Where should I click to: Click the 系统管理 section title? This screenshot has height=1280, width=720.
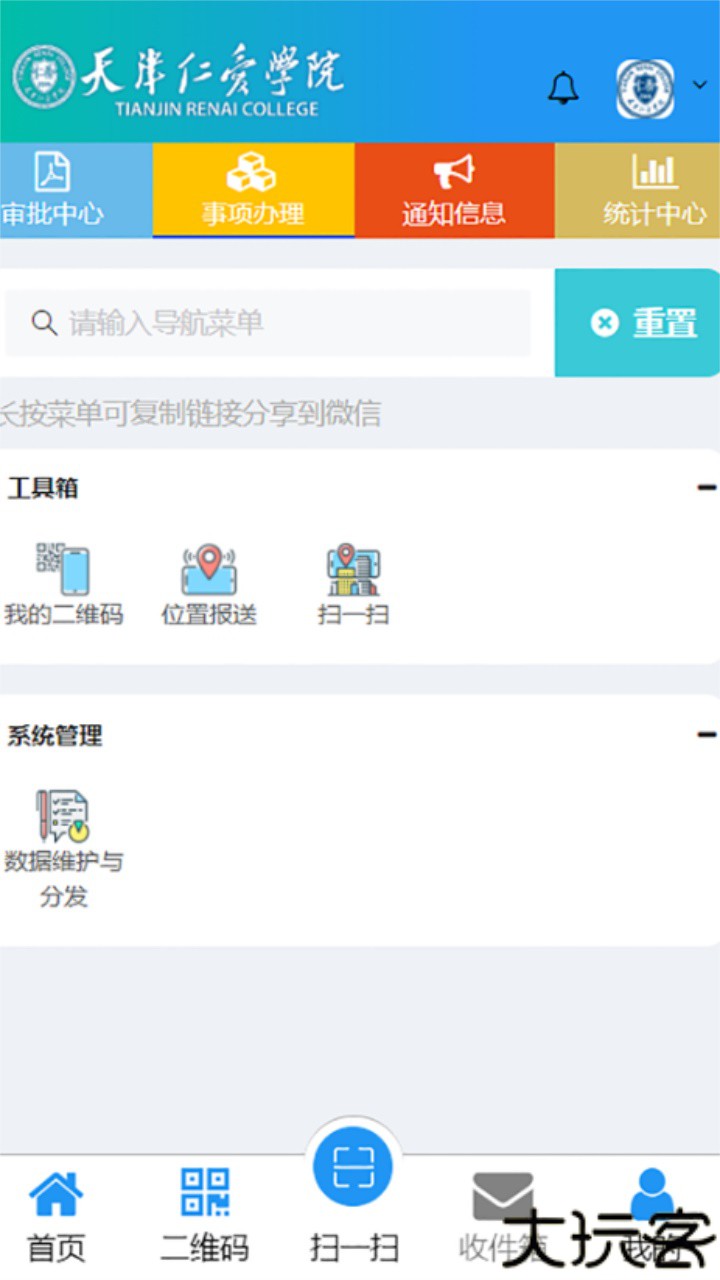click(x=55, y=736)
